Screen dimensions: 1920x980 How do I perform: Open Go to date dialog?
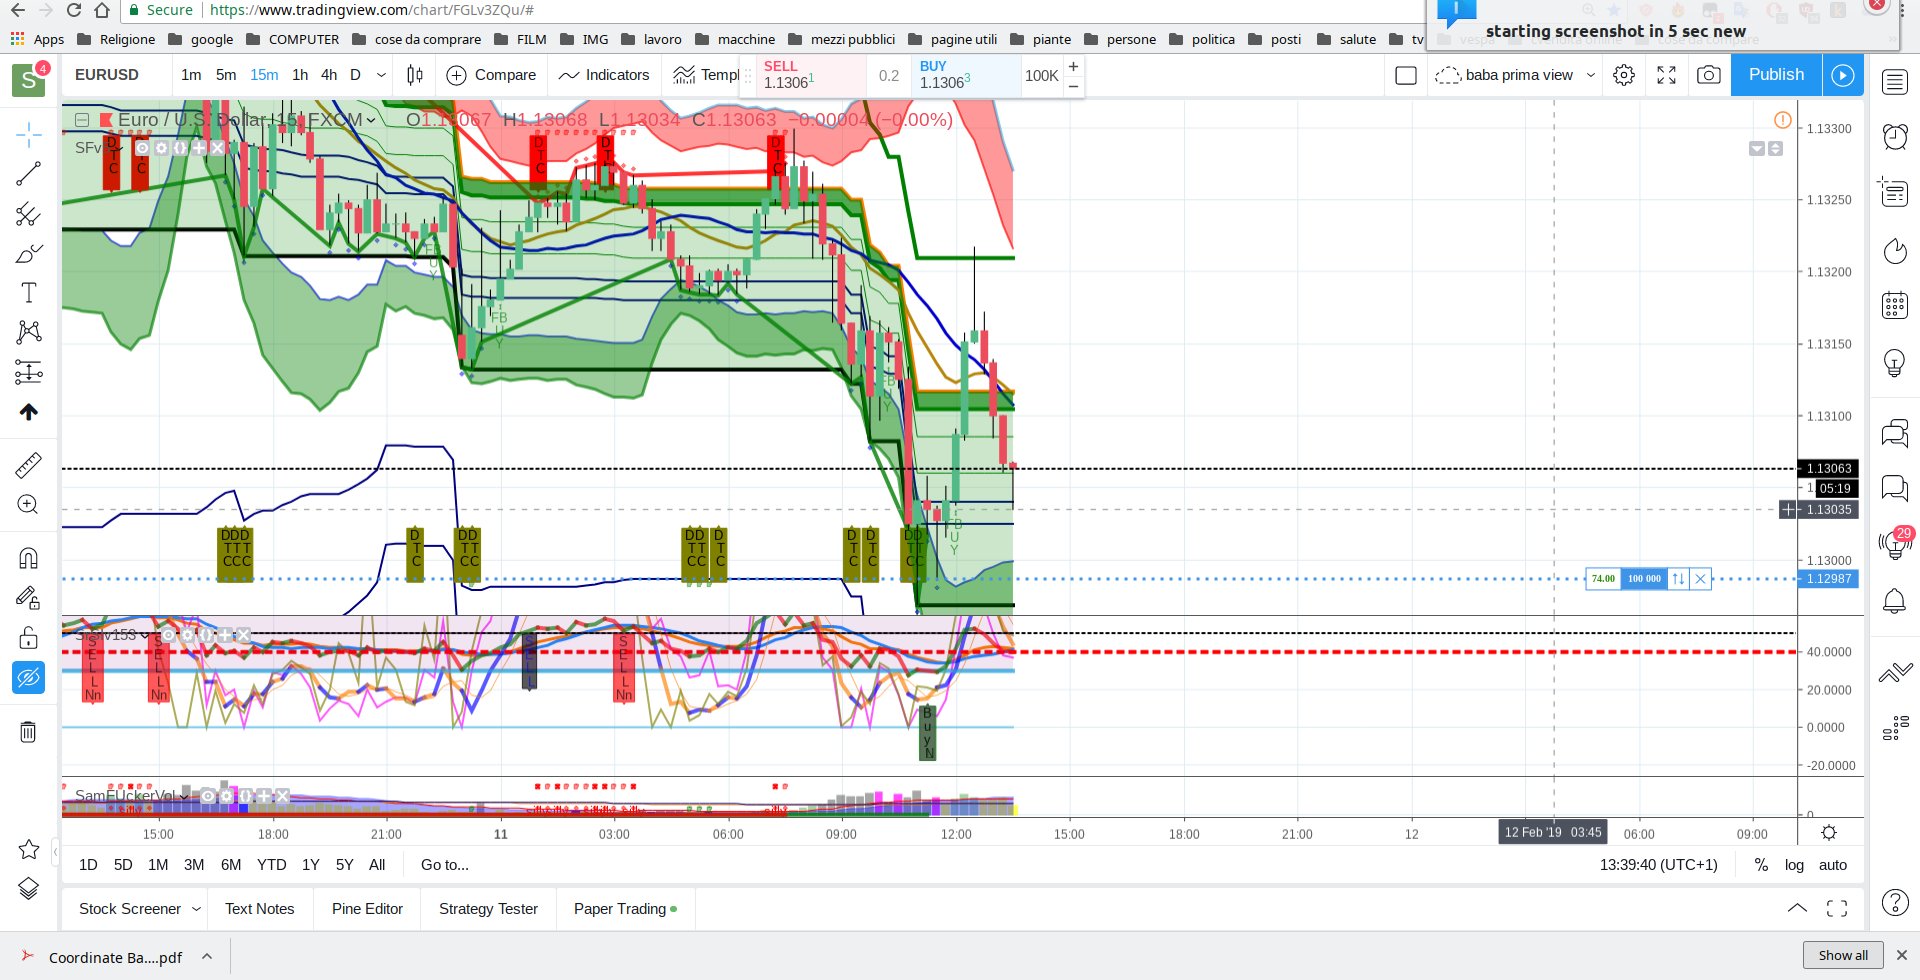[x=445, y=865]
